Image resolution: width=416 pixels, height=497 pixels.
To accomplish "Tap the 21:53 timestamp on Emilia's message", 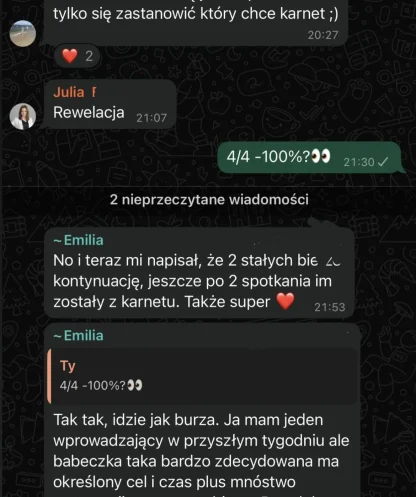I will [330, 307].
